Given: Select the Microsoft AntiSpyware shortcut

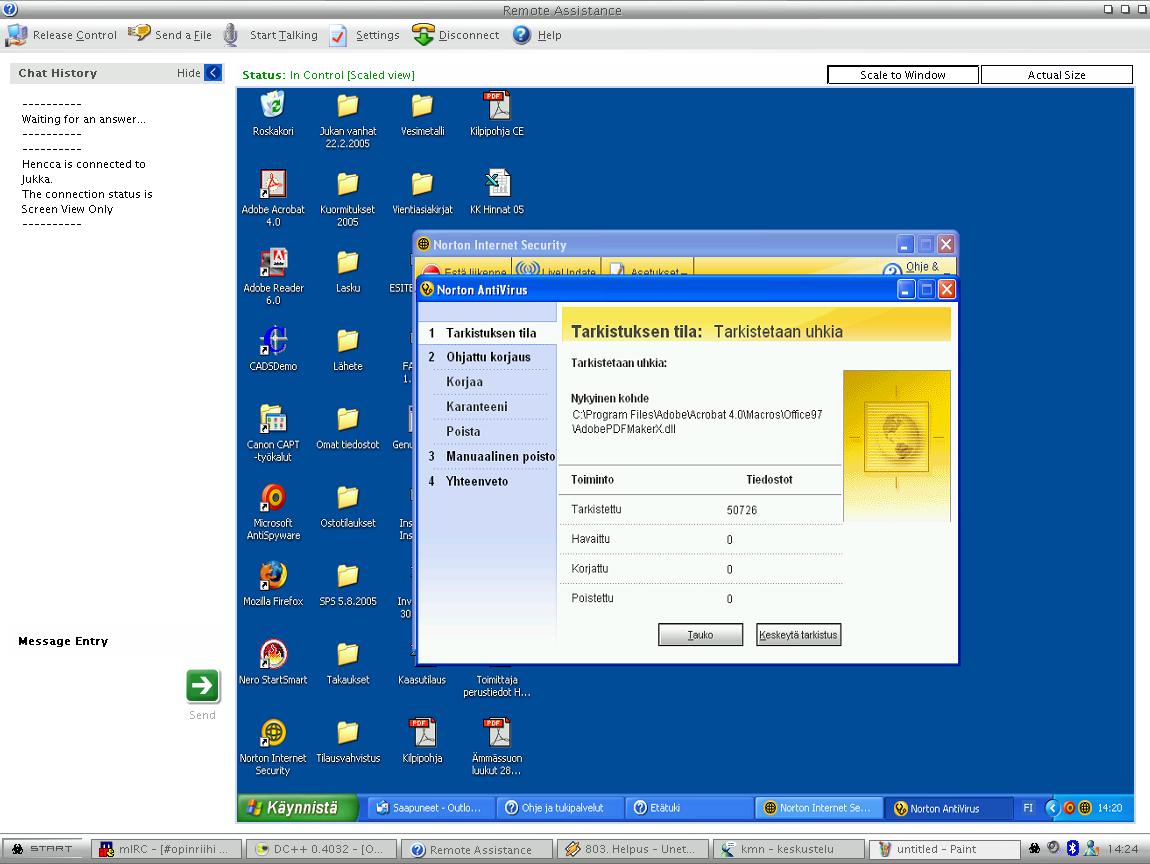Looking at the screenshot, I should [x=273, y=511].
